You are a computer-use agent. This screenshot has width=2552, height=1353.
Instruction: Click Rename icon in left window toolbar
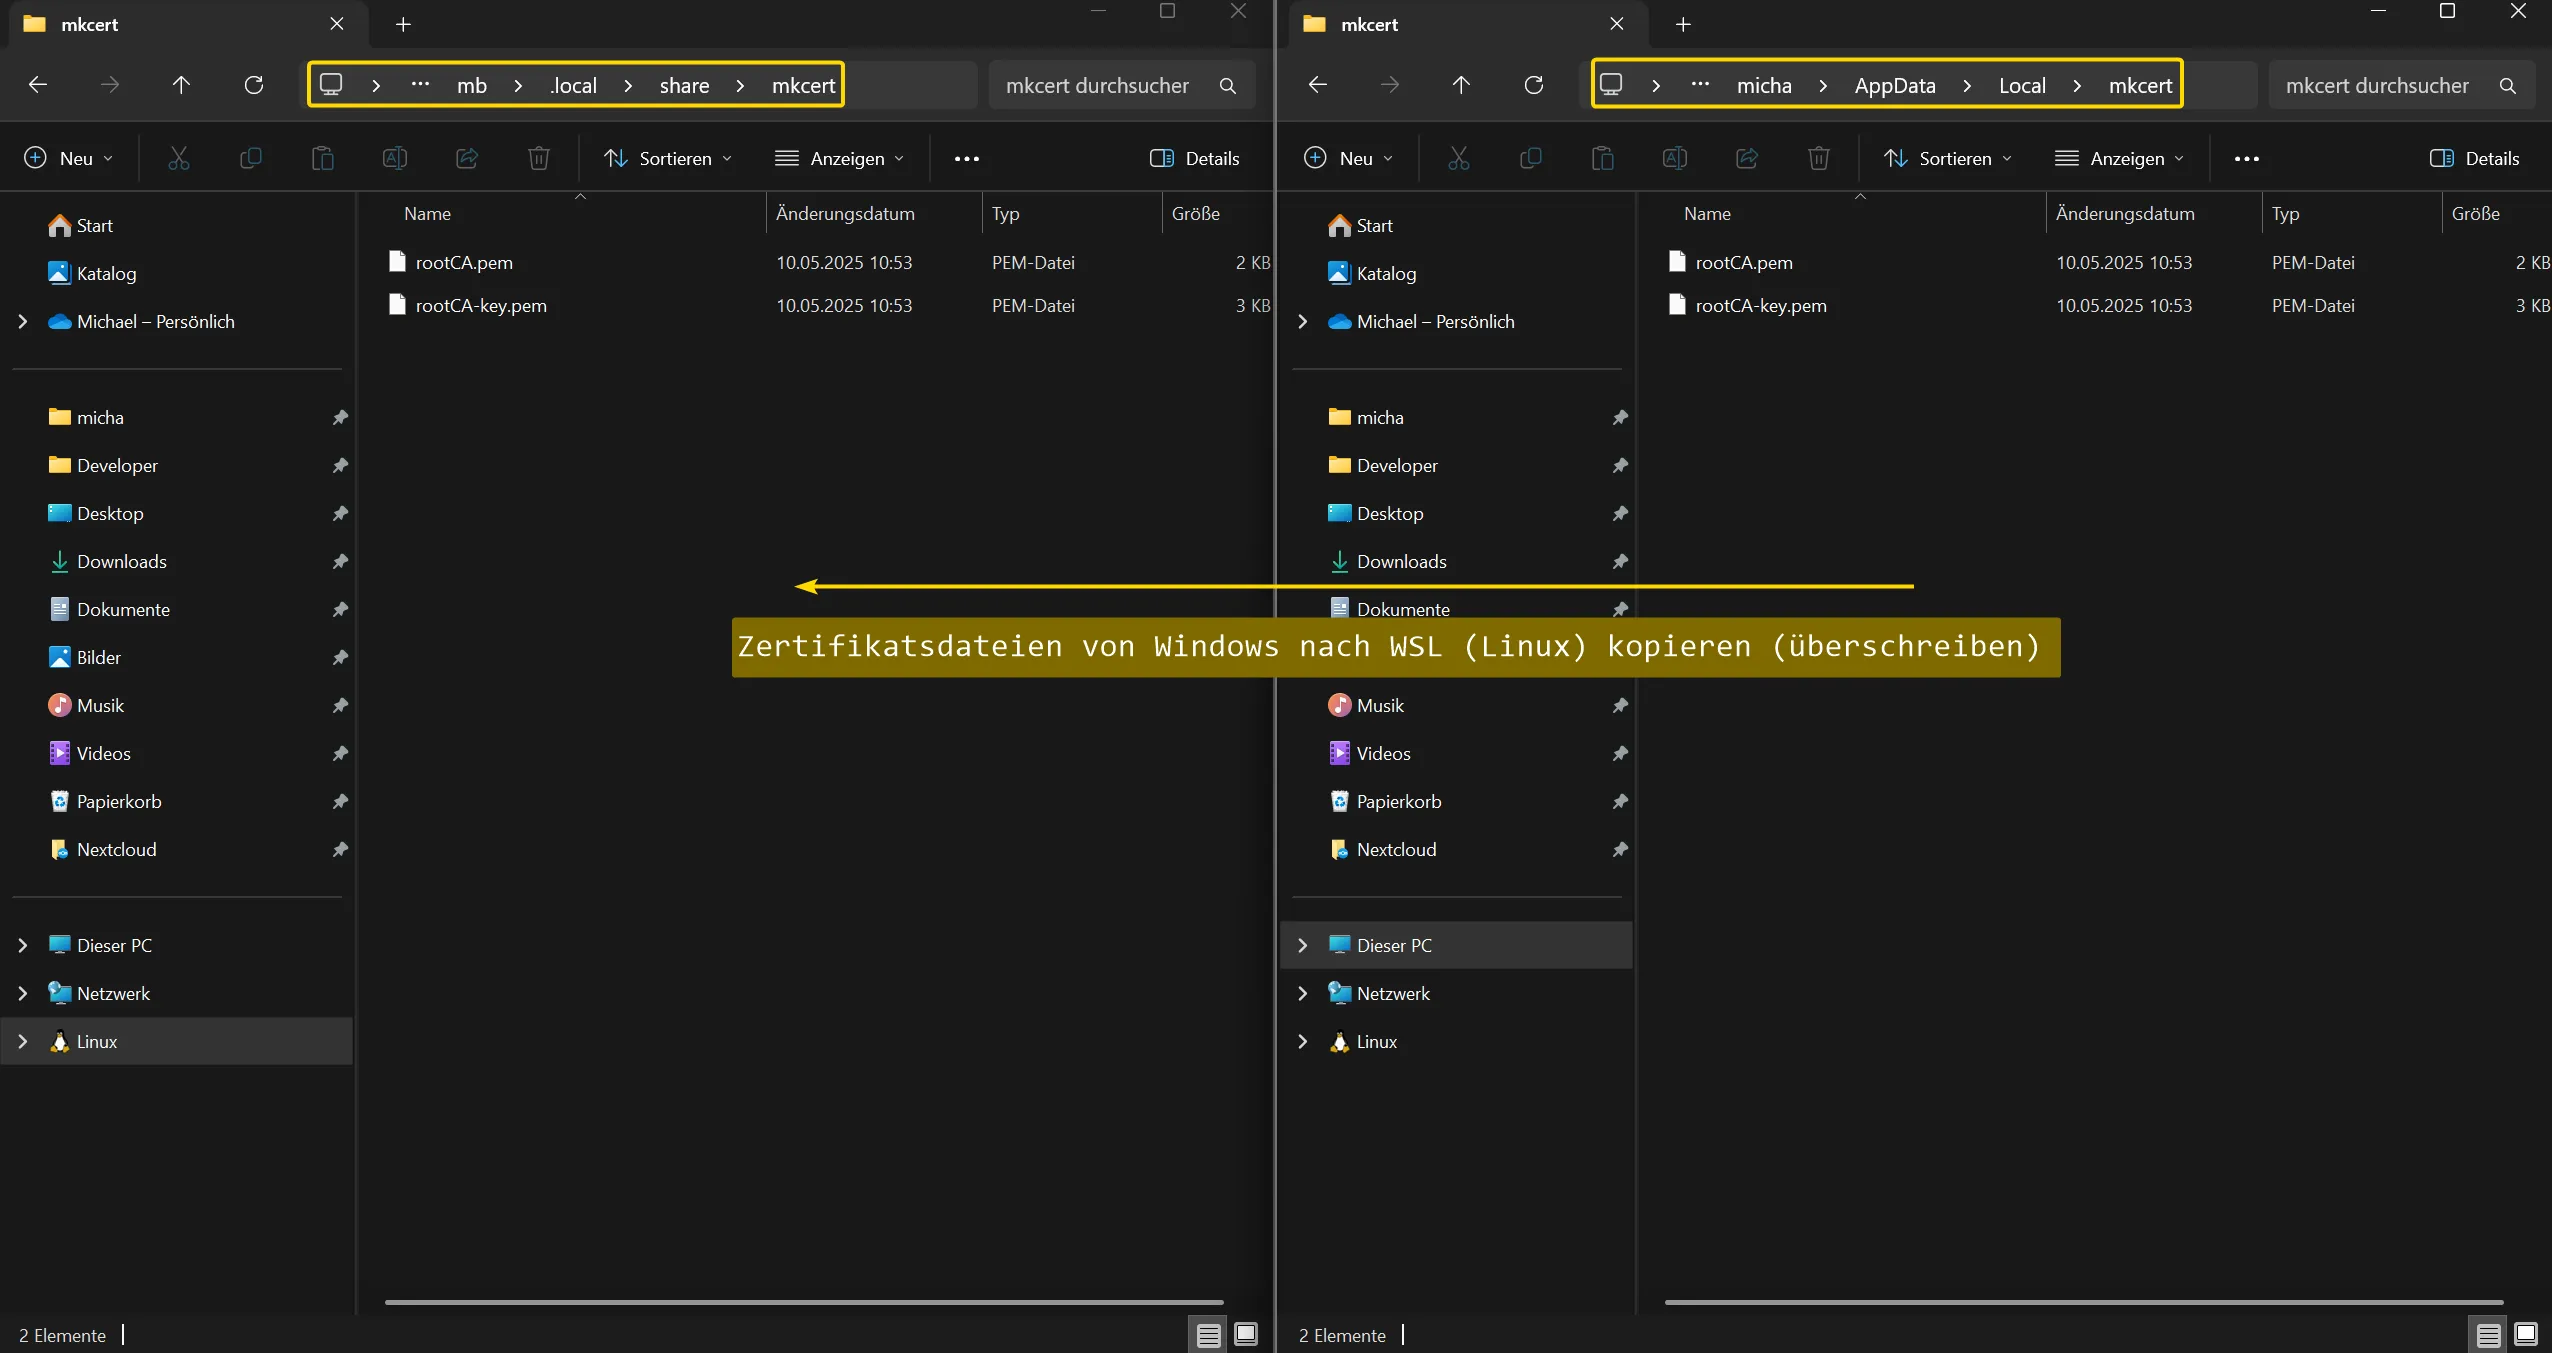tap(395, 158)
